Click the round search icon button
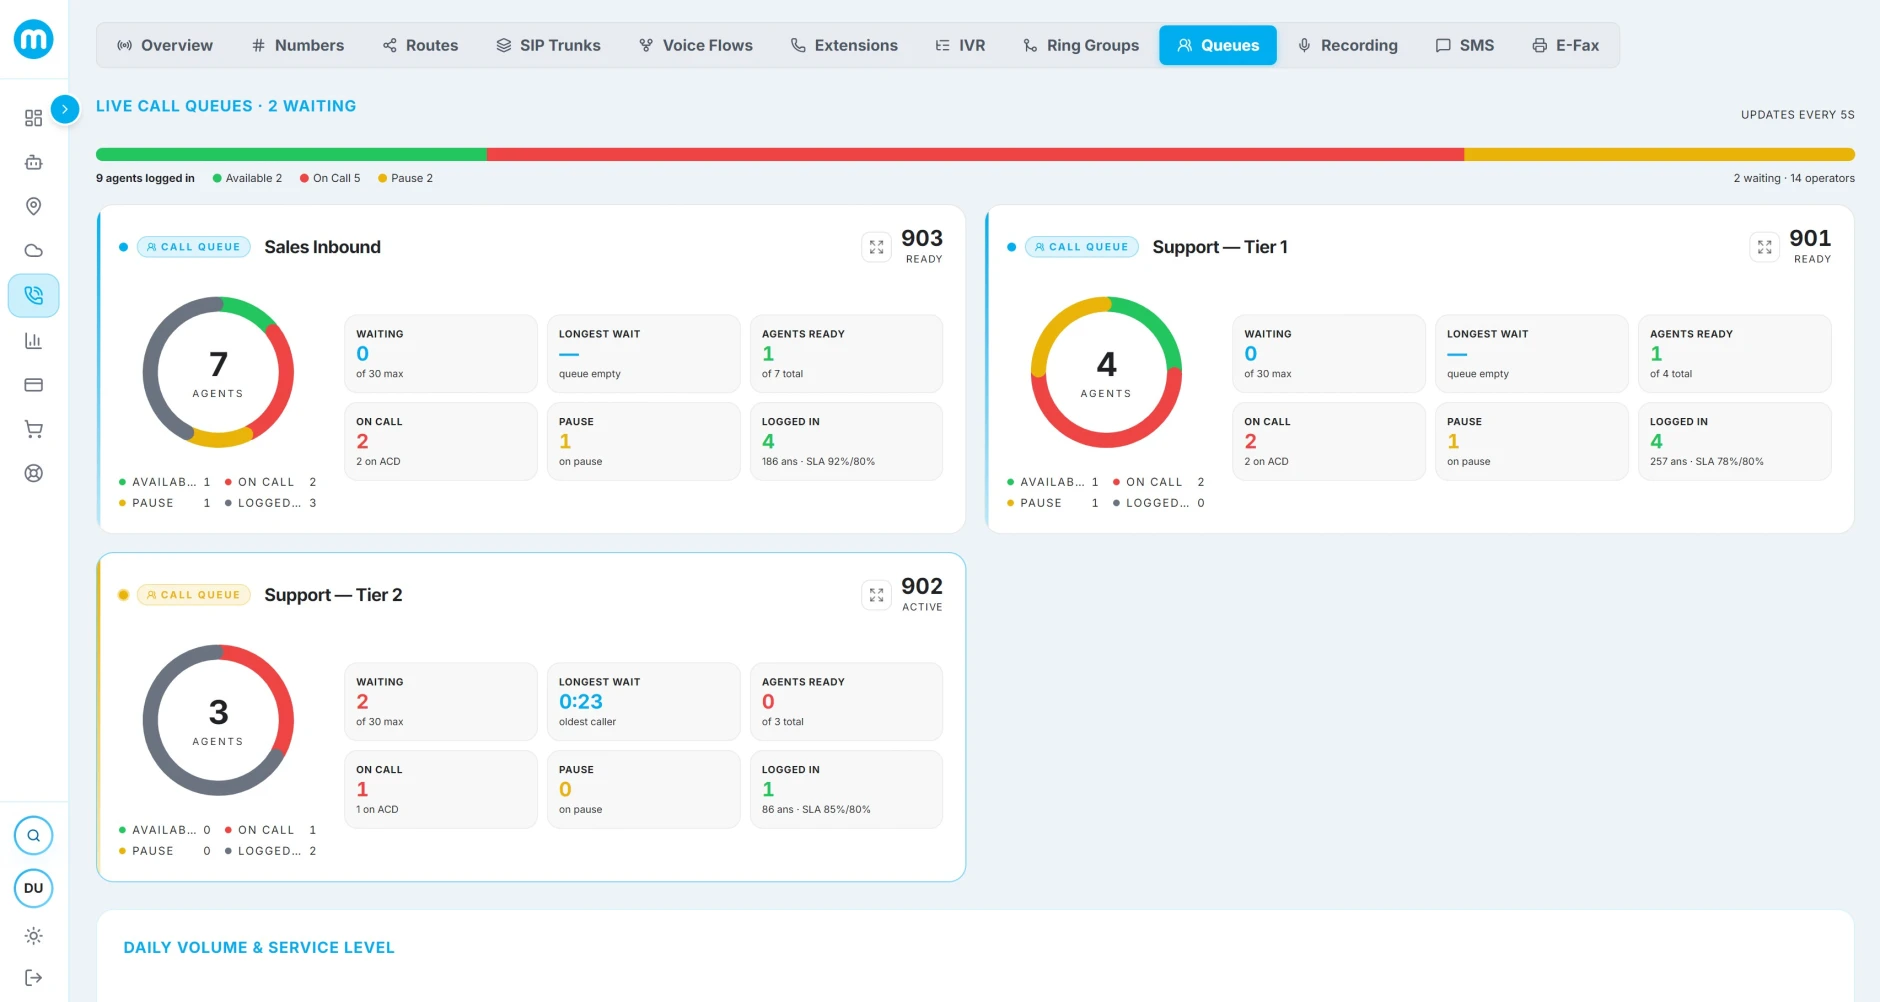Viewport: 1880px width, 1002px height. tap(33, 835)
